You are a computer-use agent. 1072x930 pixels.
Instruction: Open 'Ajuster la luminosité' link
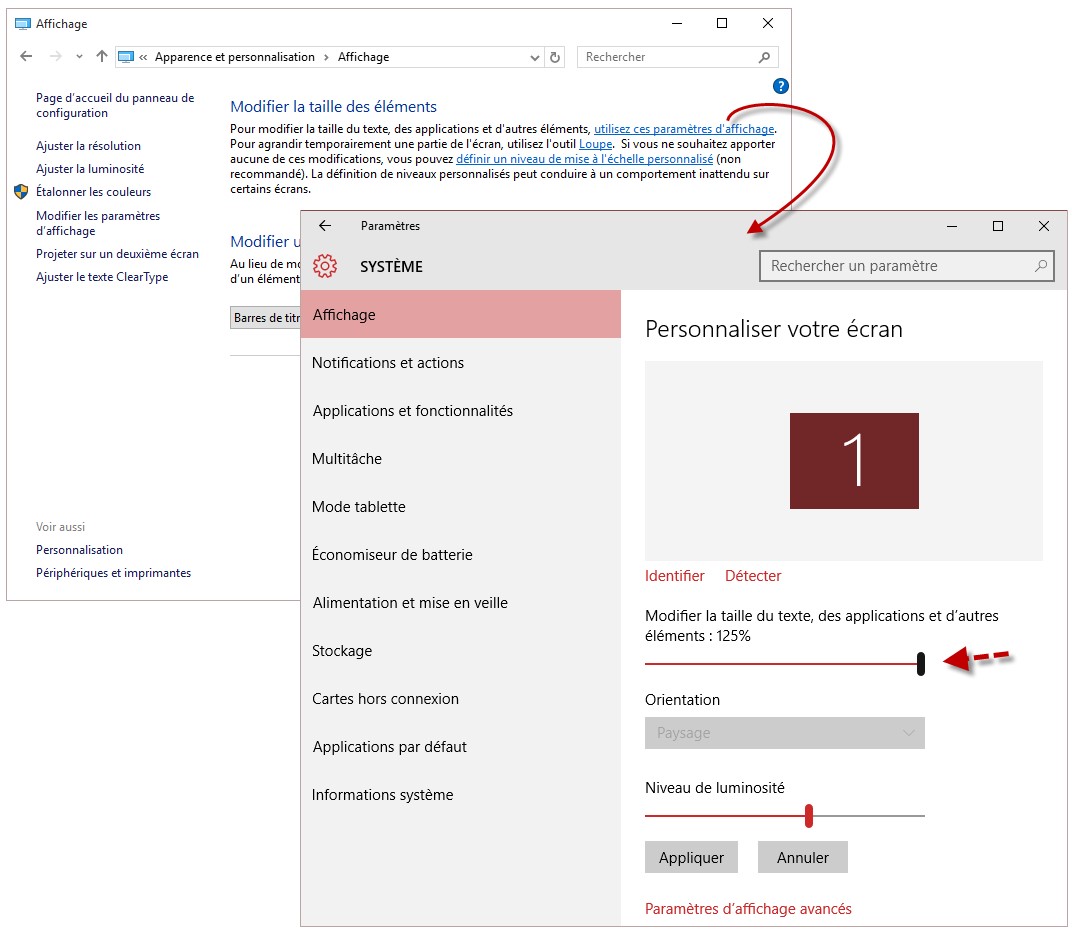tap(90, 169)
